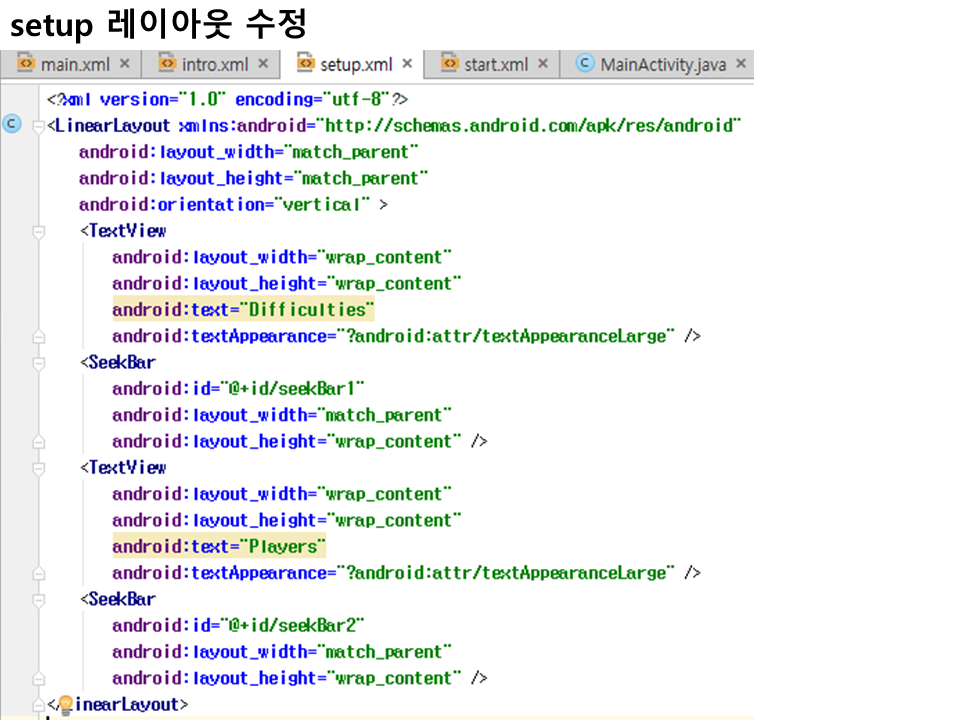Place cursor on highlighted Players text attribute
Image resolution: width=960 pixels, height=720 pixels.
click(x=219, y=547)
